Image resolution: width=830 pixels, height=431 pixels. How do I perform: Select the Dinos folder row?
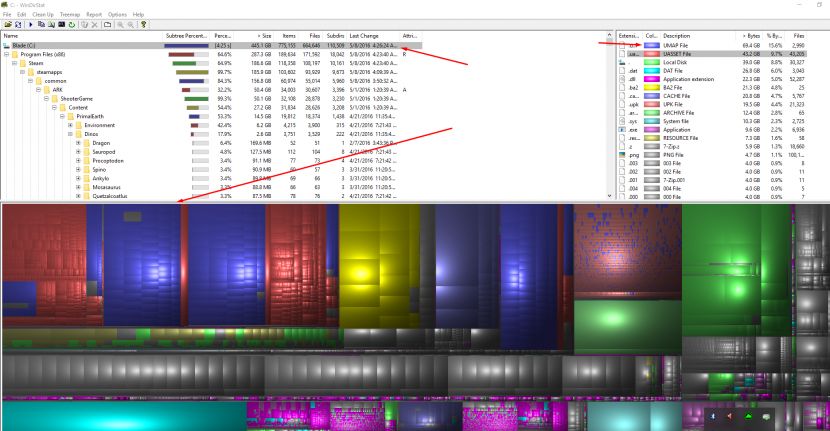coord(212,134)
